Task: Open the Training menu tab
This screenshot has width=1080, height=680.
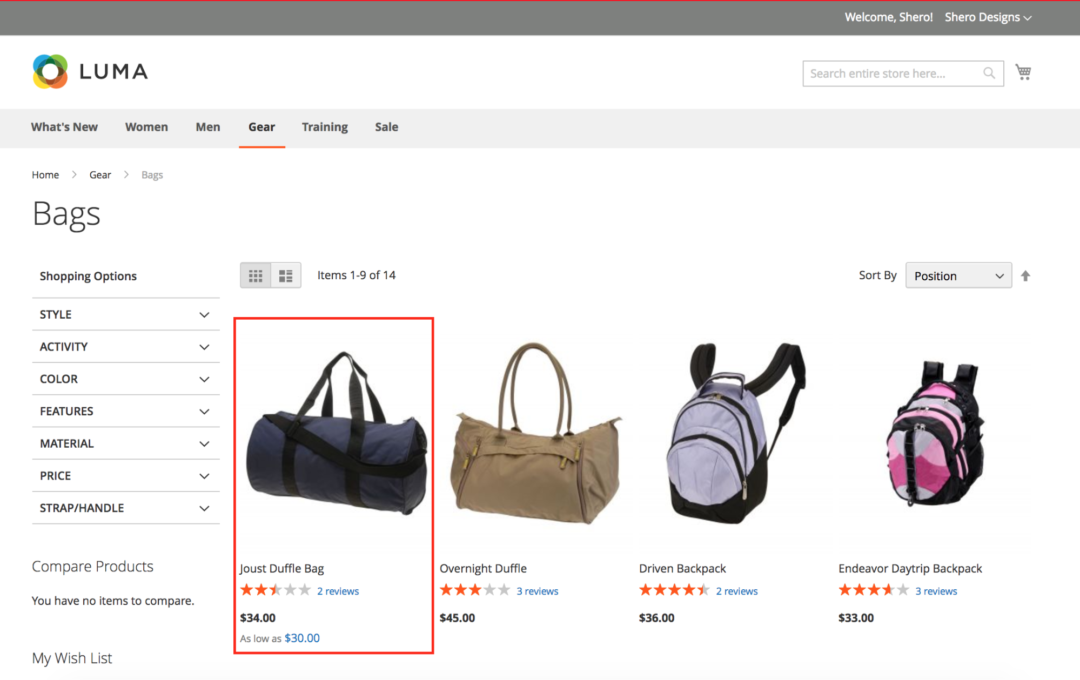Action: (324, 127)
